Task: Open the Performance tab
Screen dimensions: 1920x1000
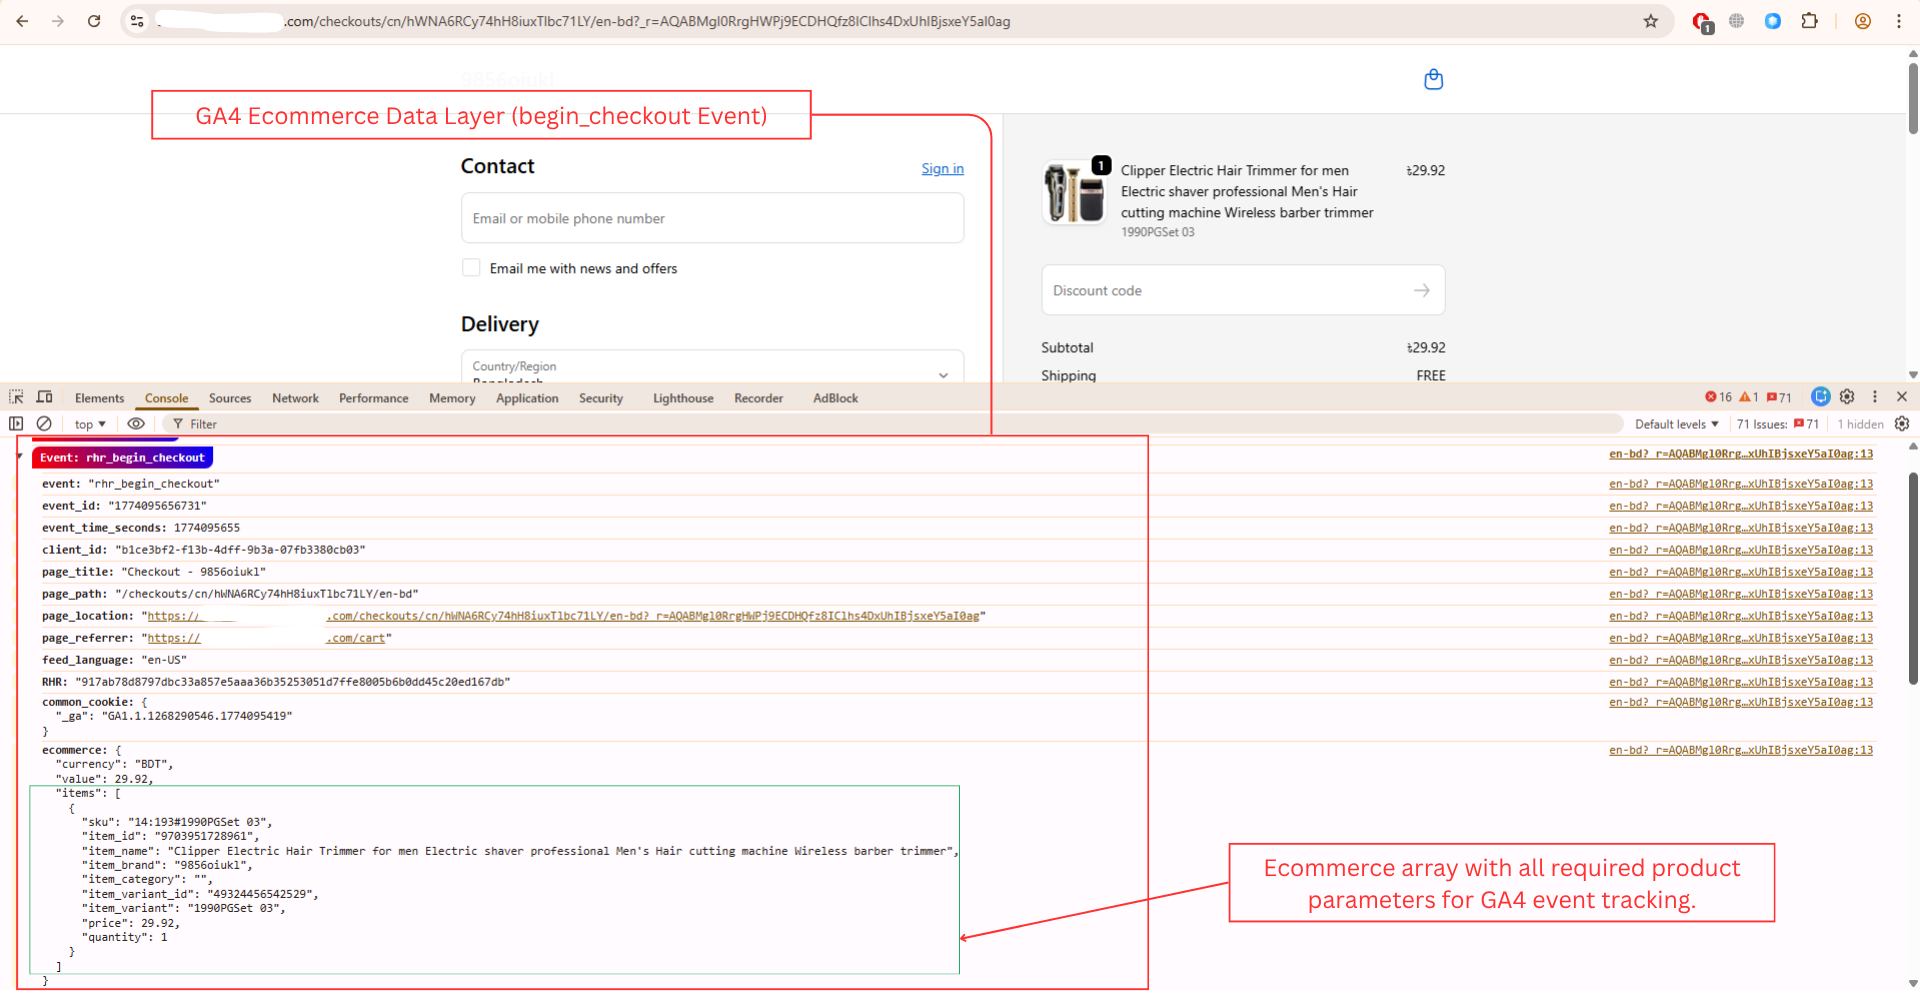Action: (373, 398)
